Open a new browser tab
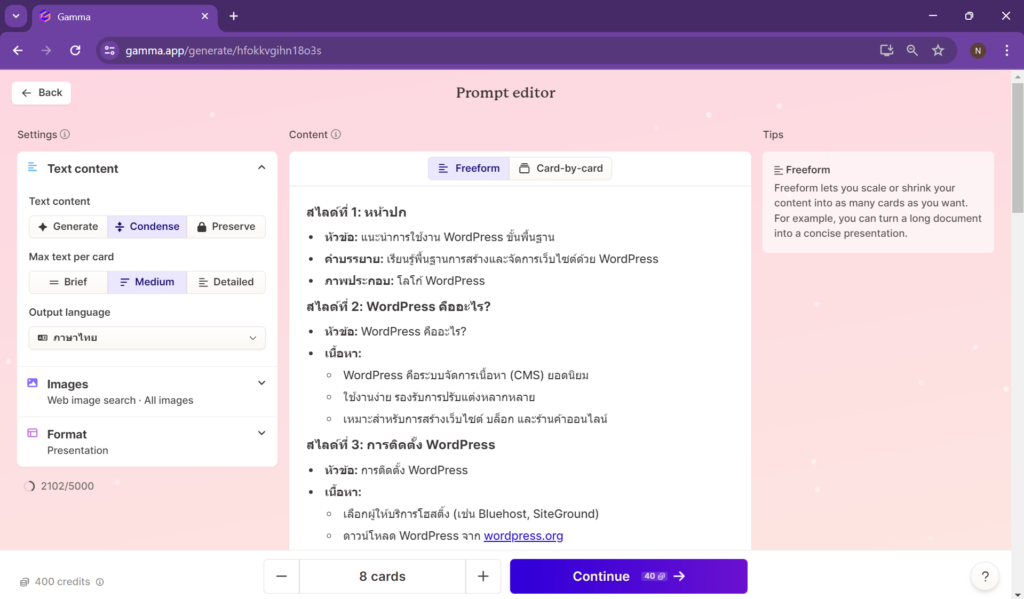The image size is (1024, 599). (233, 16)
